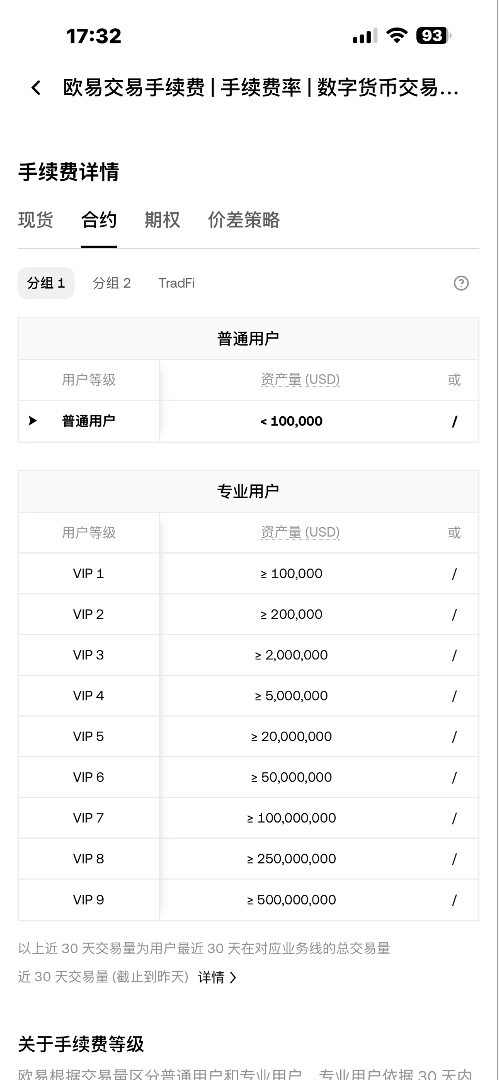Screen dimensions: 498x1080
Task: Switch to the 期权 tab
Action: 162,220
